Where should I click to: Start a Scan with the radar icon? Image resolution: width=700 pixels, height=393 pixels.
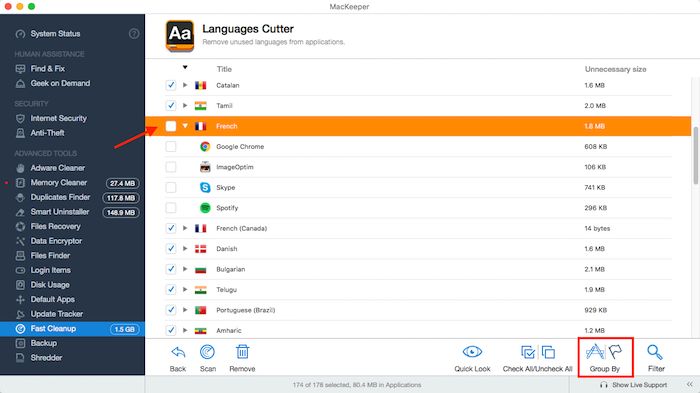207,352
